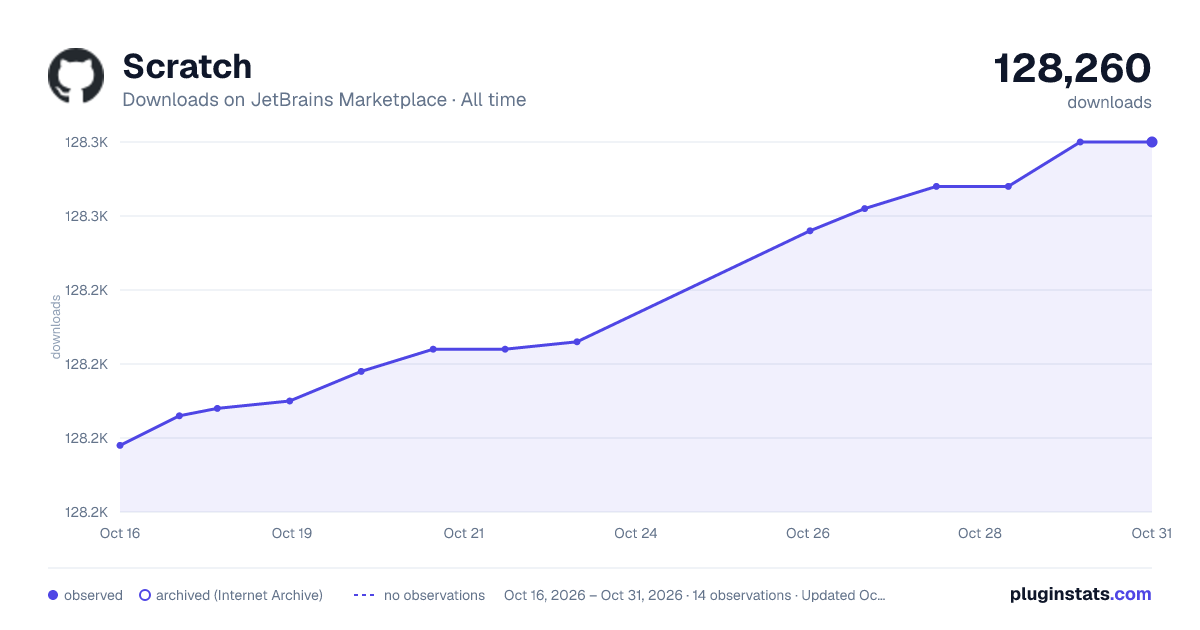This screenshot has width=1200, height=630.
Task: Click the rotated downloads y-axis title
Action: [x=56, y=327]
